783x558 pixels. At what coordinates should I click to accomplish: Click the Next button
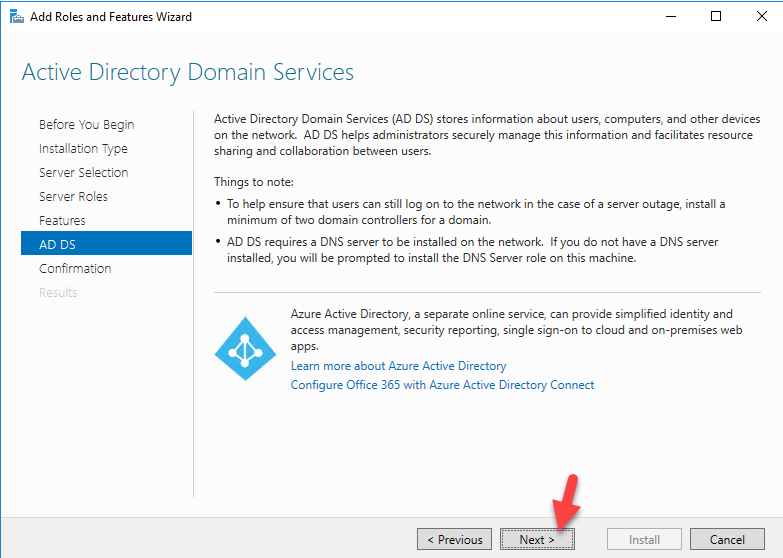(x=537, y=540)
